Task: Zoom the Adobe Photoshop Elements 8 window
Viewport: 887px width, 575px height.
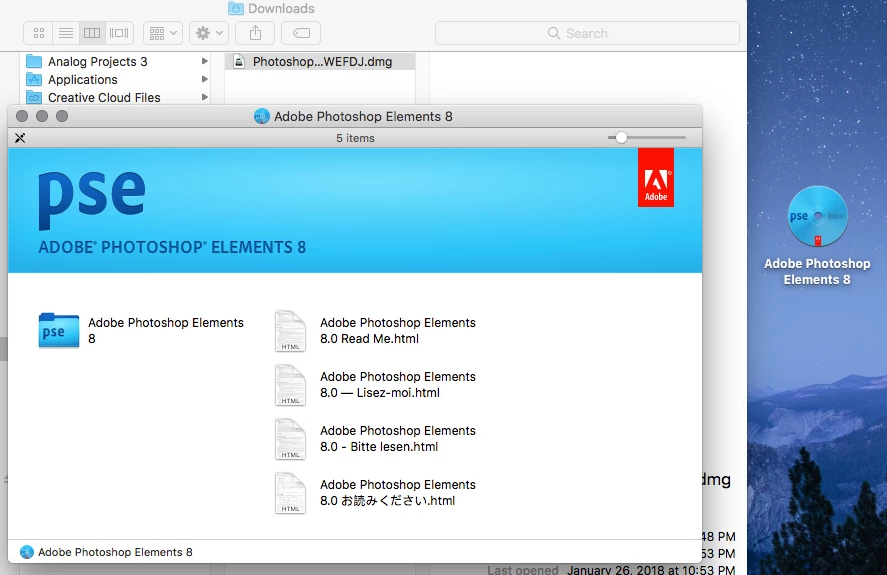Action: point(62,116)
